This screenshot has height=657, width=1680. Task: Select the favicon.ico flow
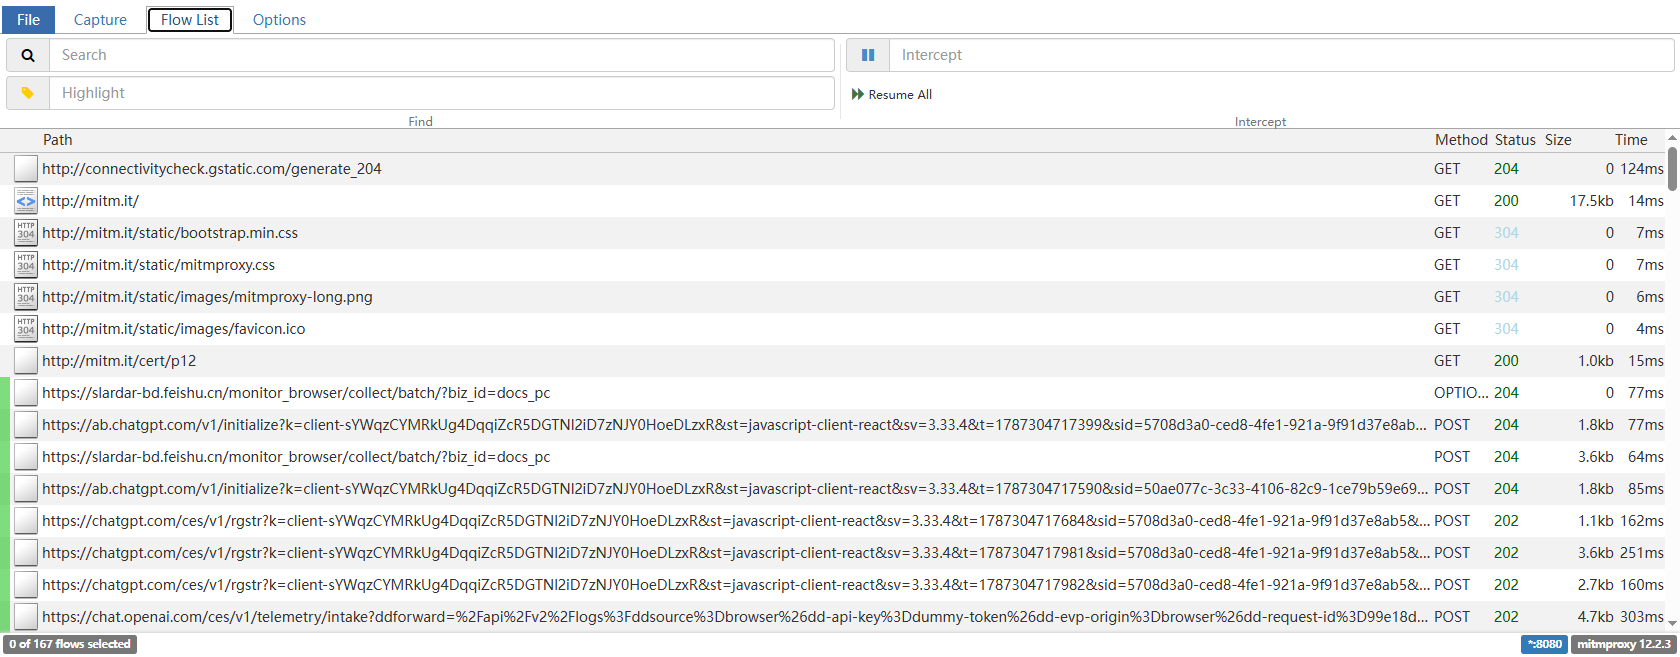coord(833,329)
